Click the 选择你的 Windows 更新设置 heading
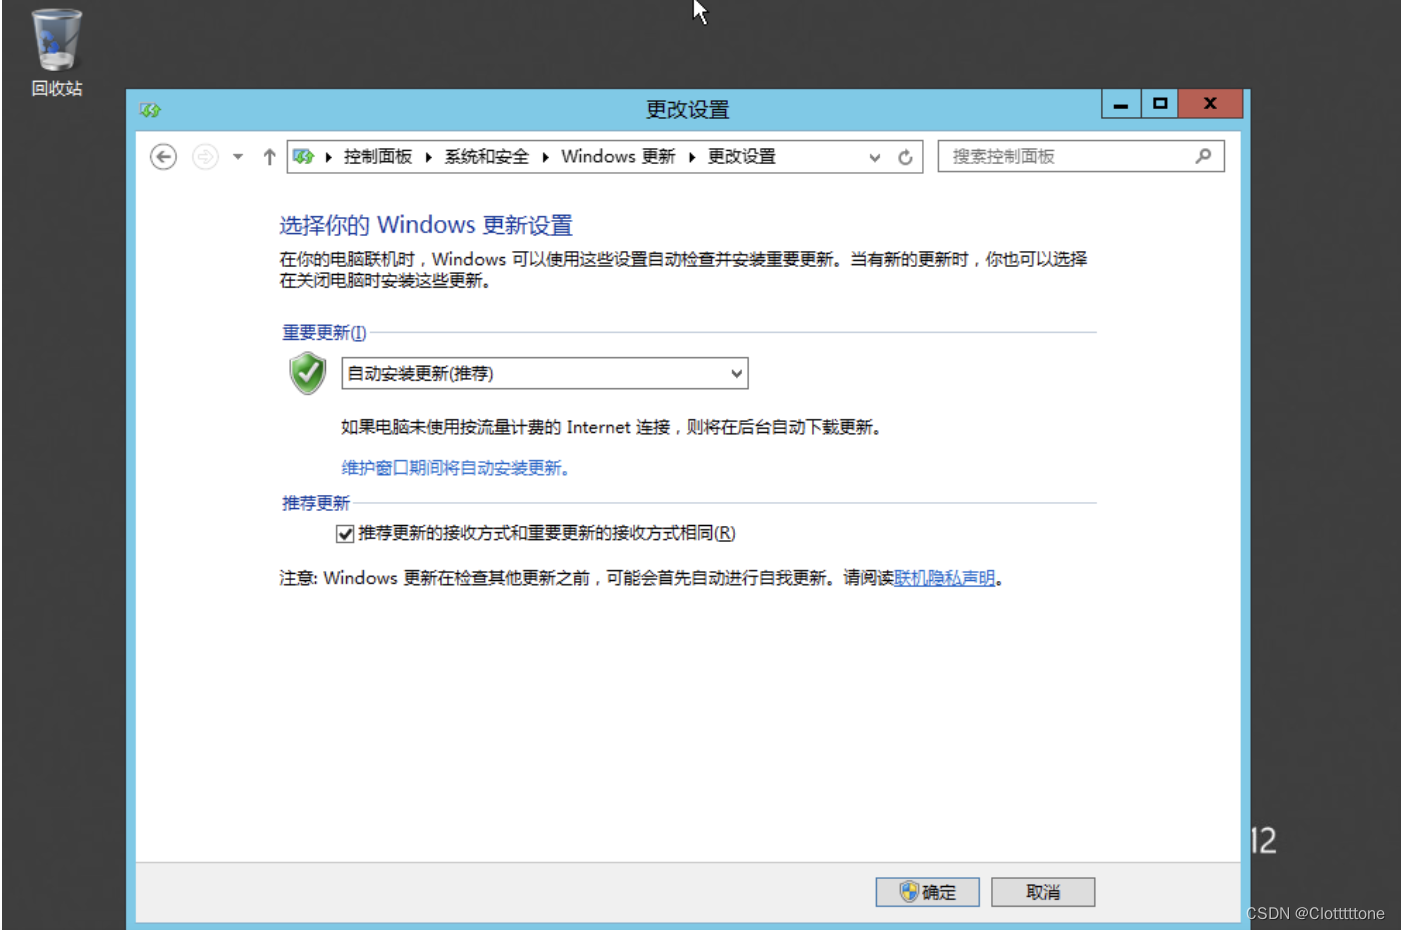Screen dimensions: 1401x930 click(x=426, y=225)
